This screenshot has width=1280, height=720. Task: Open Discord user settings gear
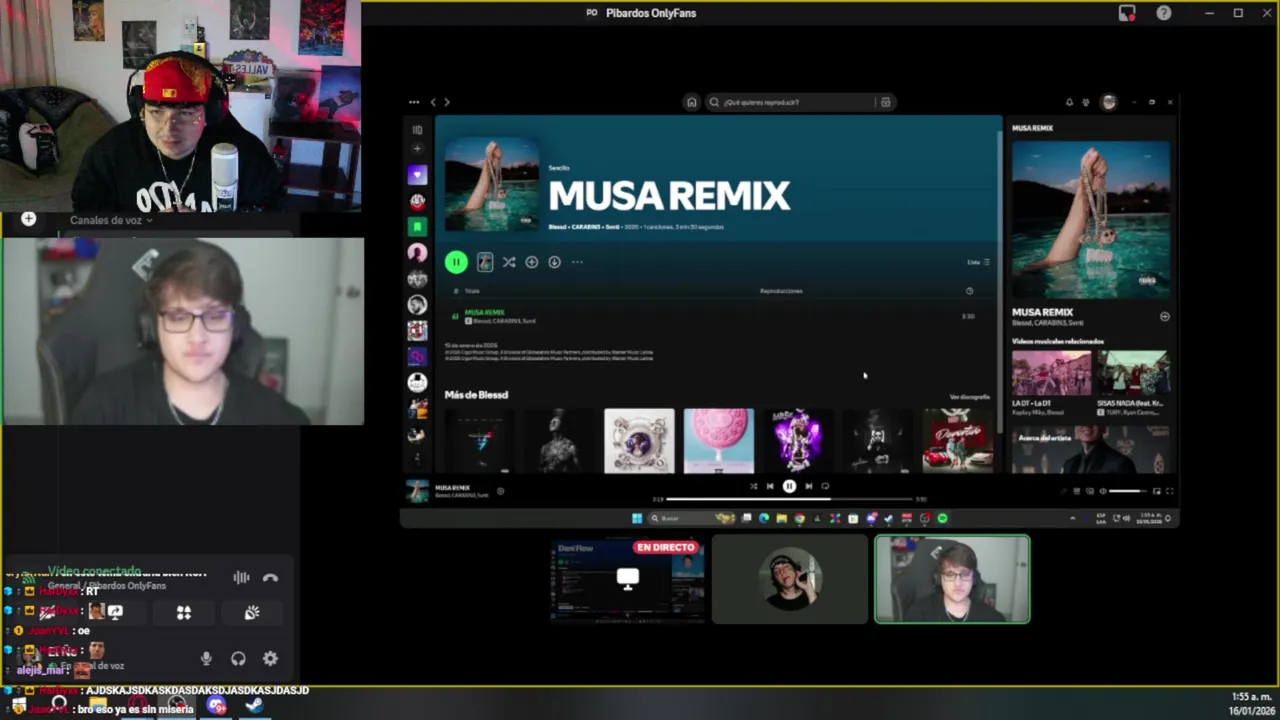pyautogui.click(x=270, y=658)
